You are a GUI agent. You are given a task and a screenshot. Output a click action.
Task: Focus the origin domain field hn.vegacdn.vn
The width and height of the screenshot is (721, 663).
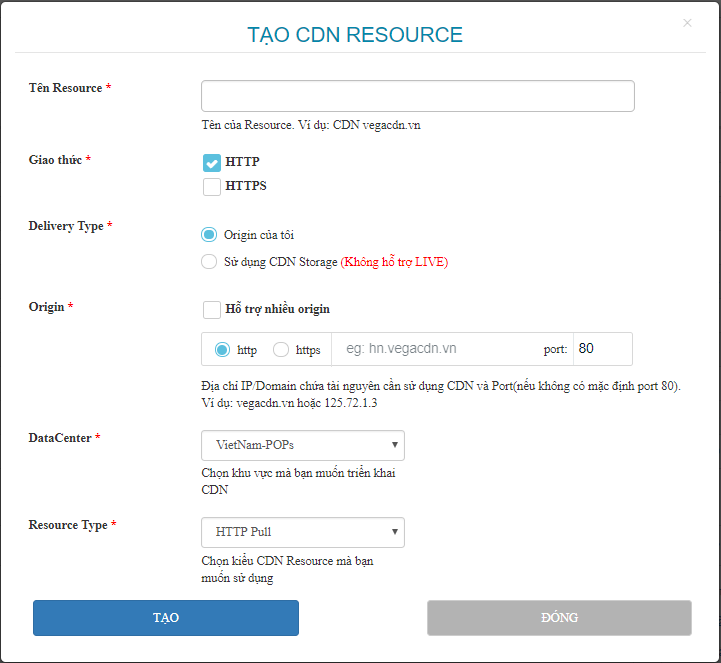[x=430, y=349]
